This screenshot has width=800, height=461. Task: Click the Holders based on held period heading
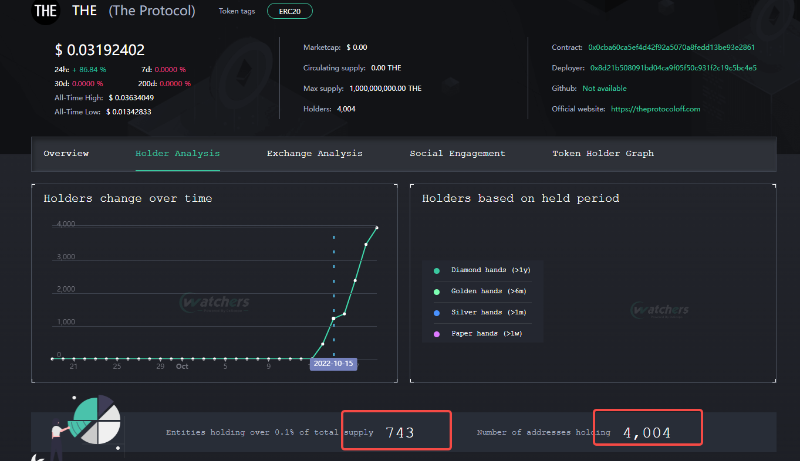click(520, 198)
